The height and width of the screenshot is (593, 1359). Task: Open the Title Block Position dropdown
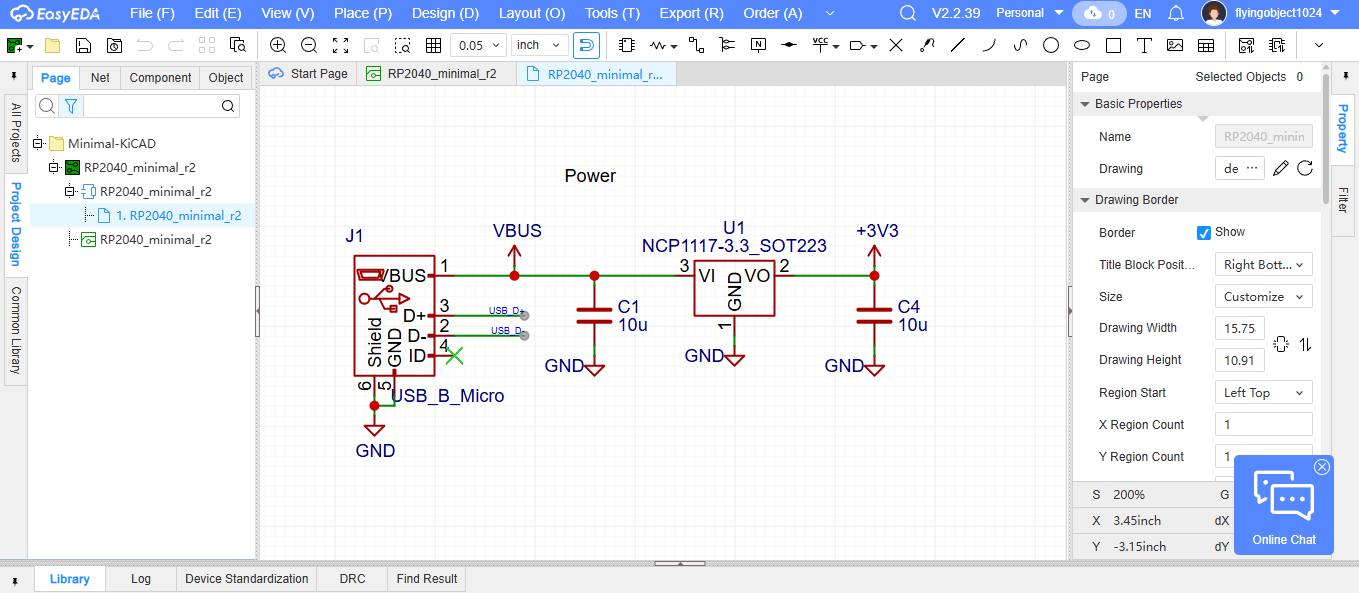1263,265
